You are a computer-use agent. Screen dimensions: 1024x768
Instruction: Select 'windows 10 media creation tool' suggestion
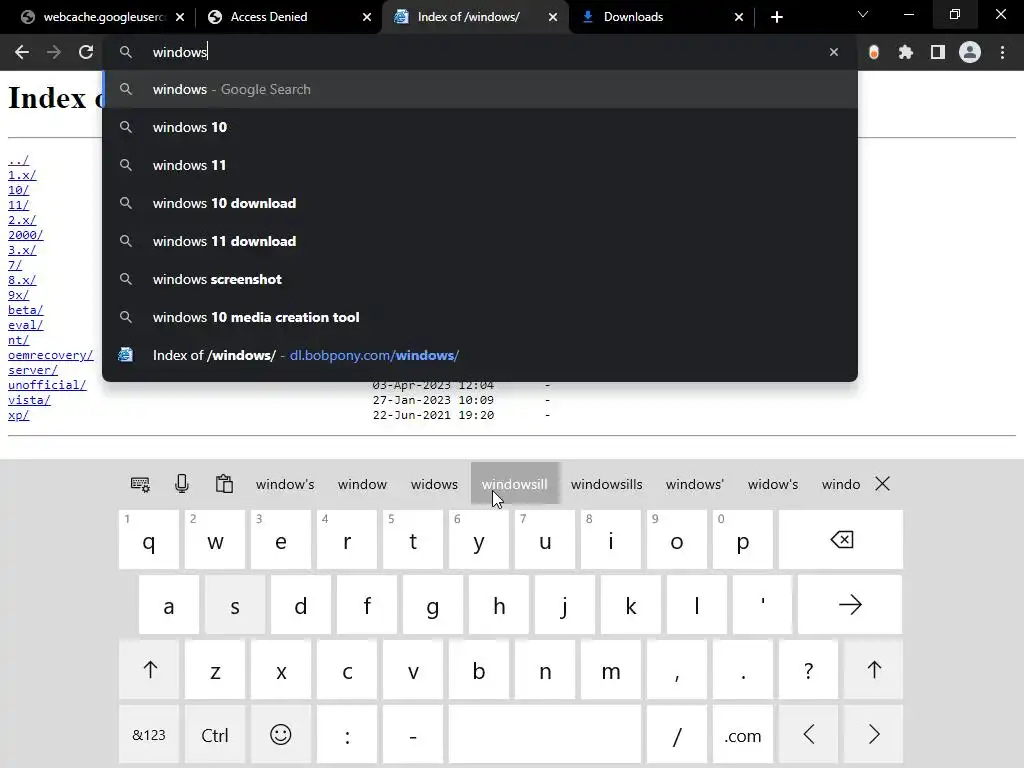480,317
